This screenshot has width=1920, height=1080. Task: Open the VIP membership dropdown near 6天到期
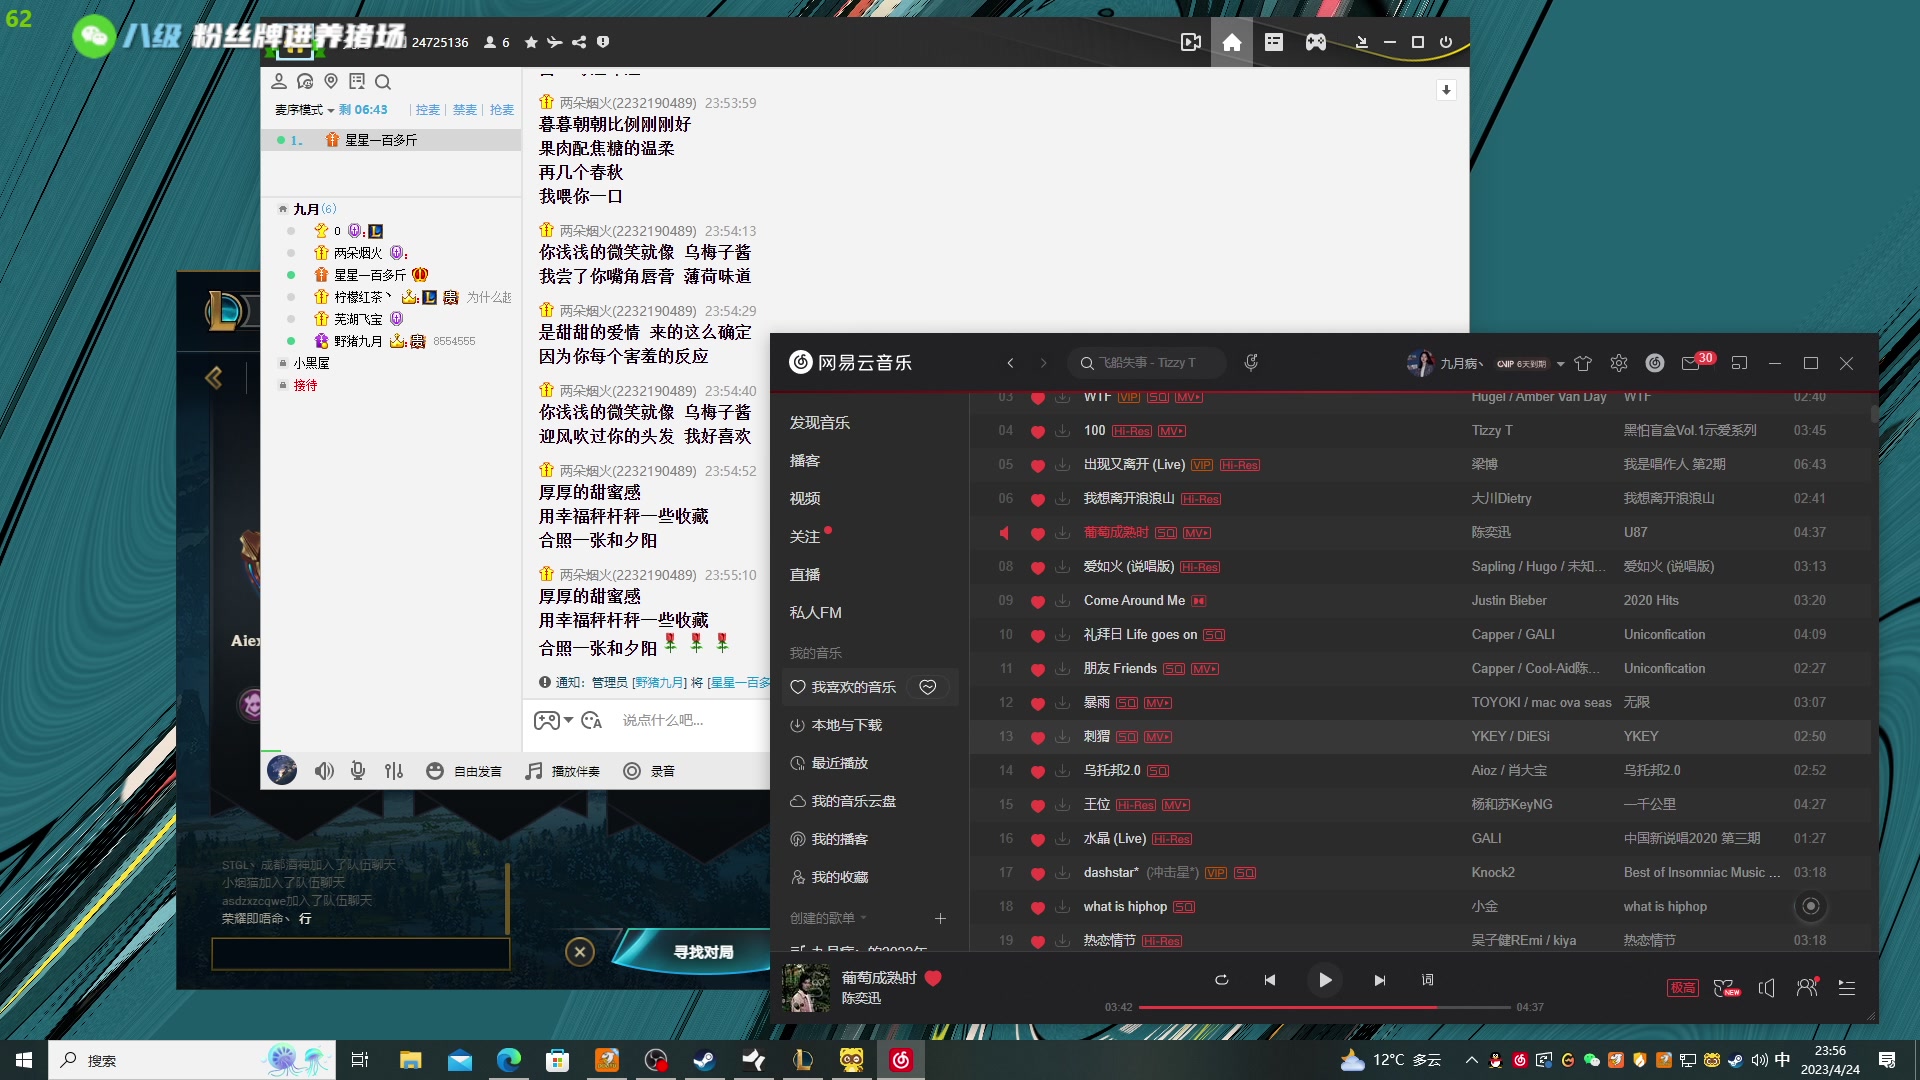click(x=1559, y=364)
